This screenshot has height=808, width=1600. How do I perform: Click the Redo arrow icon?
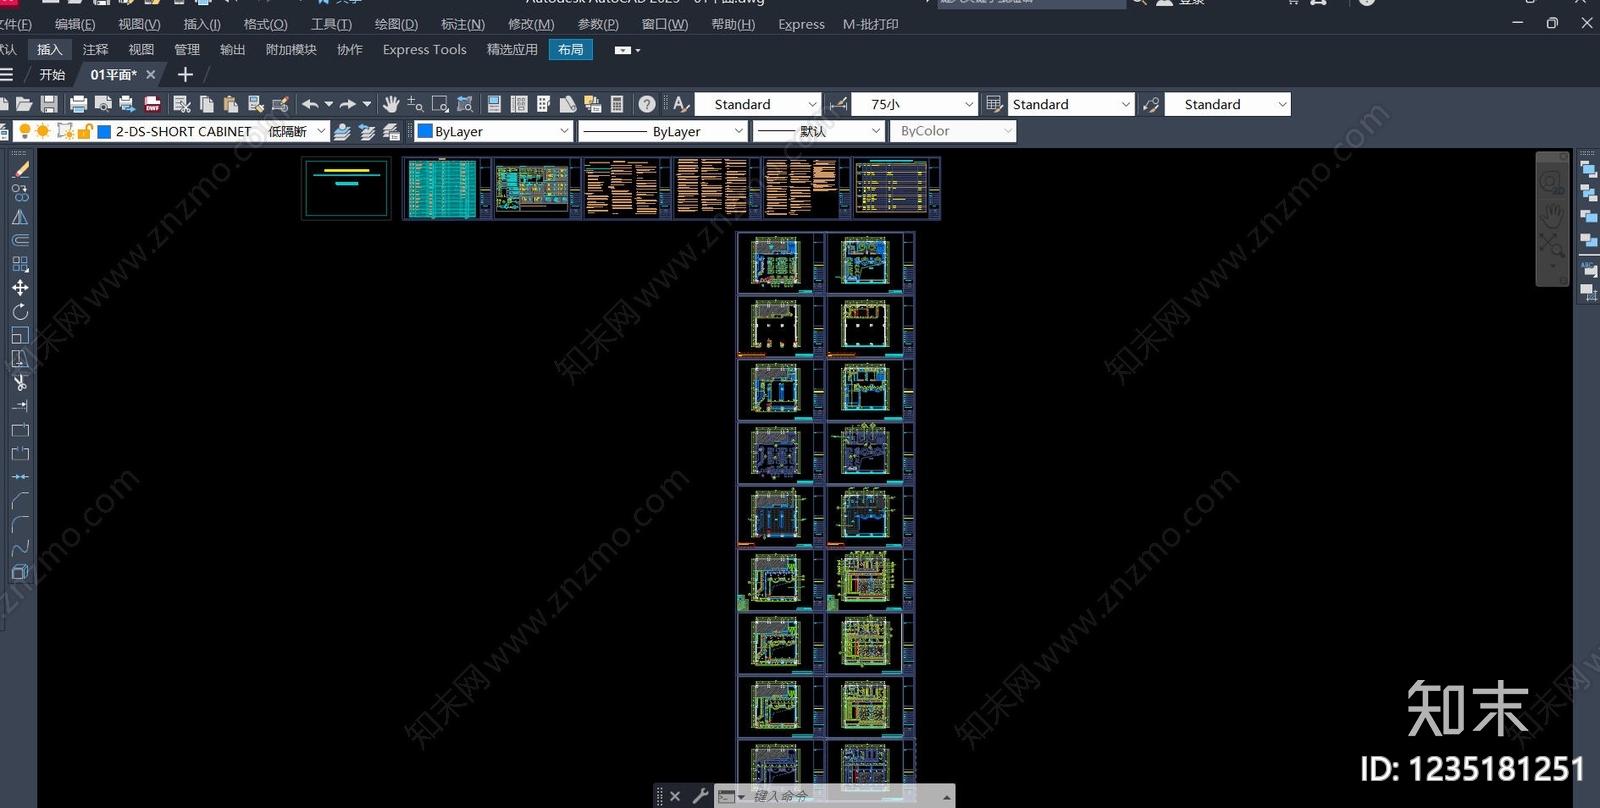pyautogui.click(x=348, y=104)
